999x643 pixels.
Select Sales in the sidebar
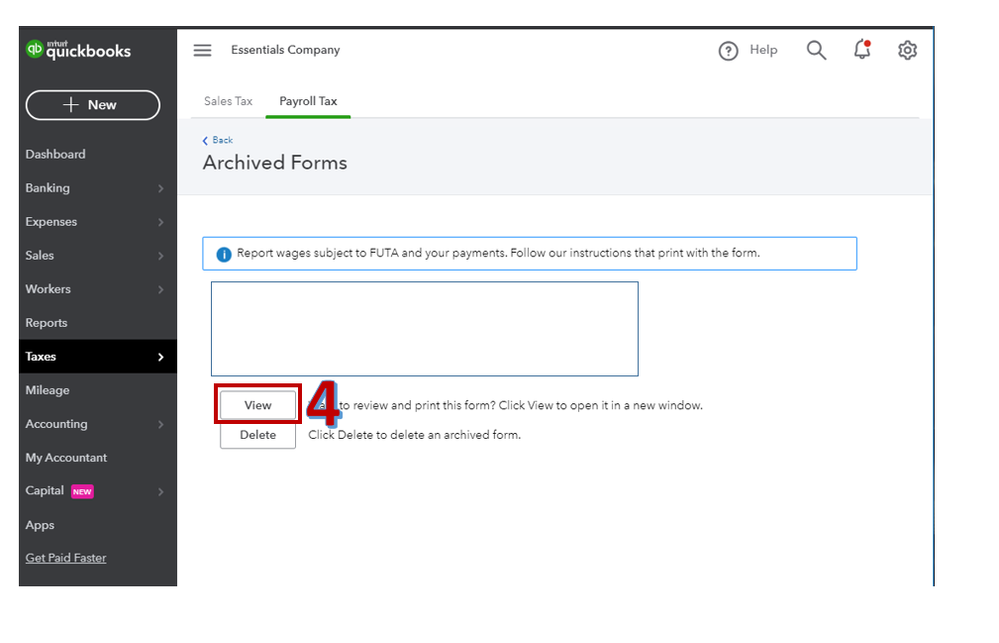[40, 256]
